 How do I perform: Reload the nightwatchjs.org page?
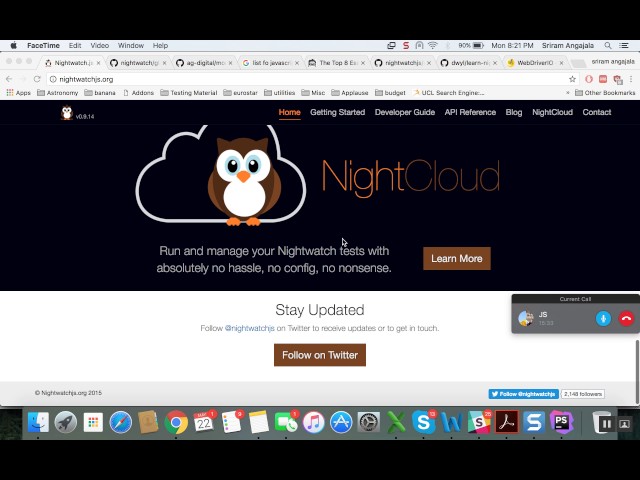tap(37, 79)
